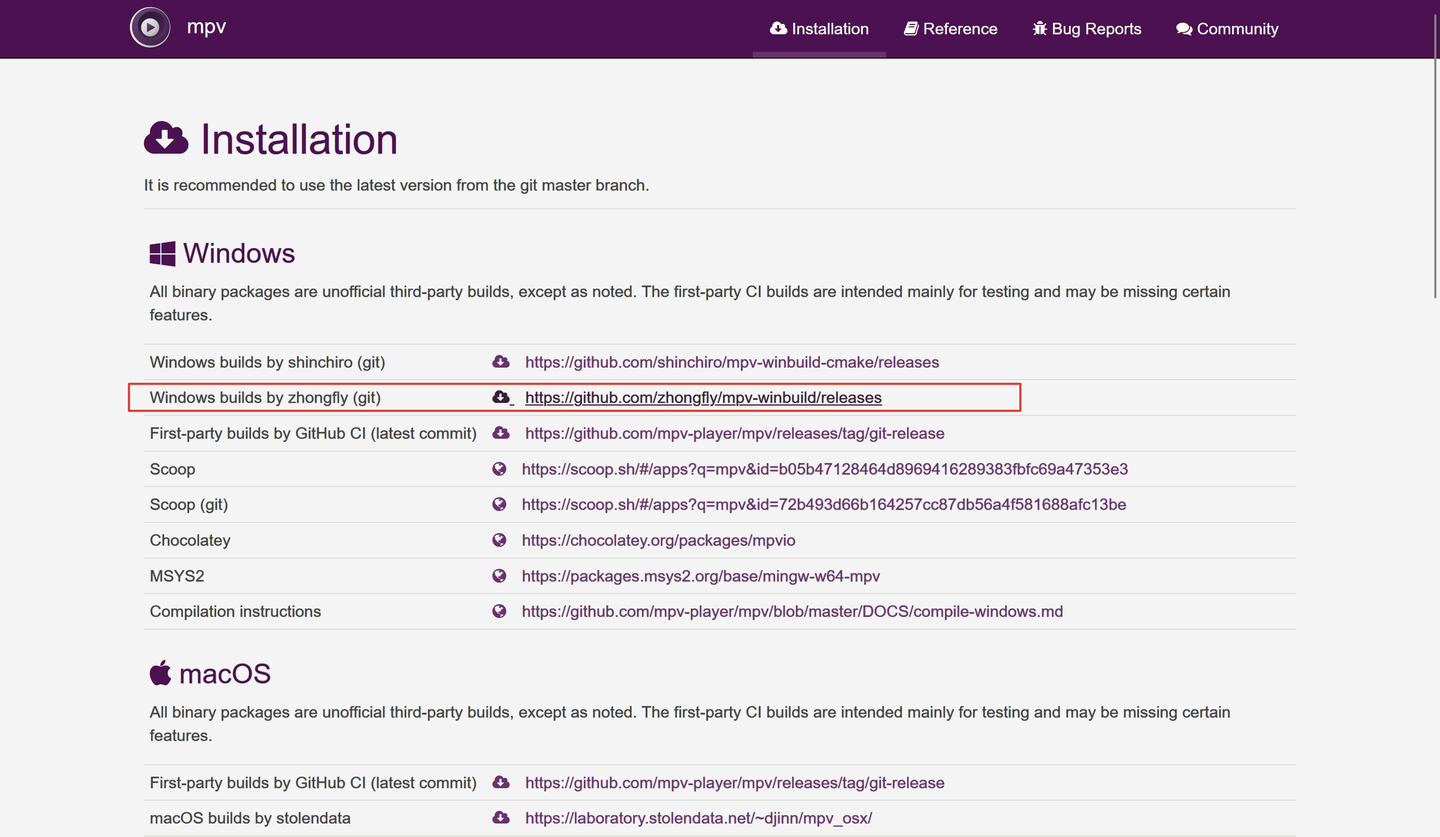This screenshot has height=837, width=1440.
Task: Click the Apple logo icon beside the macOS heading
Action: 160,673
